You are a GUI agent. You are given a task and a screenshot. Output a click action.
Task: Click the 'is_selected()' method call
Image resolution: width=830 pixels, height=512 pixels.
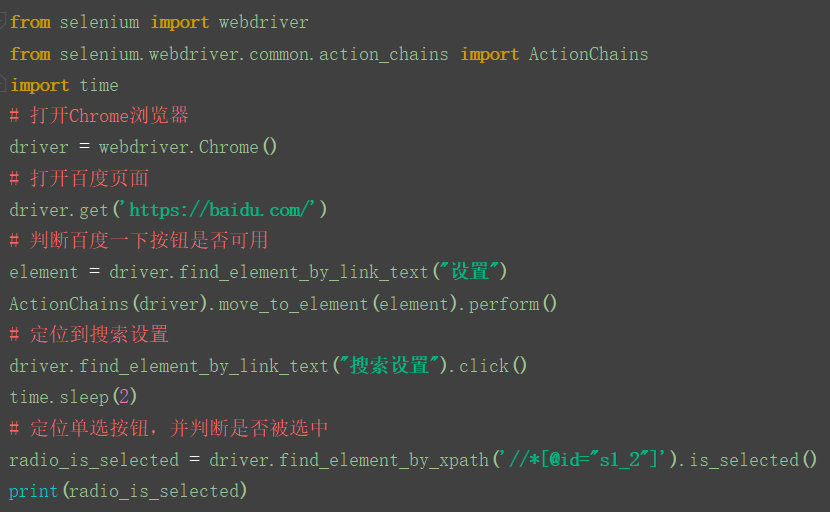pyautogui.click(x=753, y=459)
